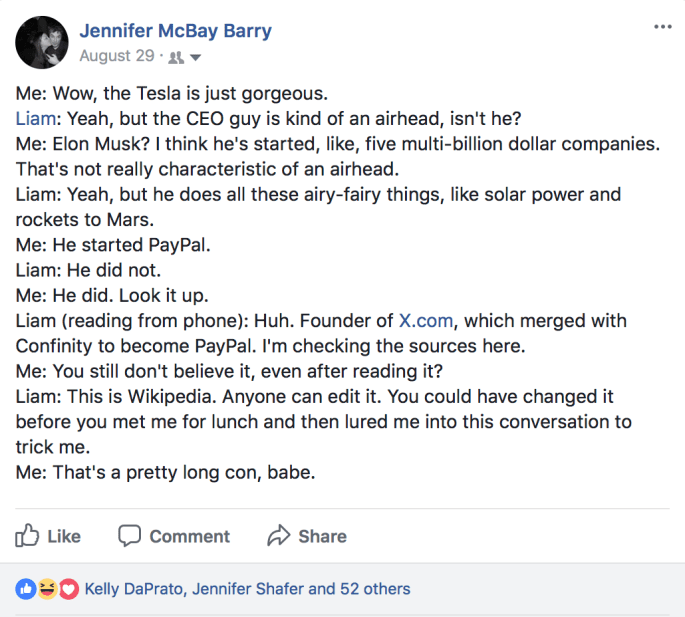Expand the audience selector dropdown arrow

[x=196, y=57]
